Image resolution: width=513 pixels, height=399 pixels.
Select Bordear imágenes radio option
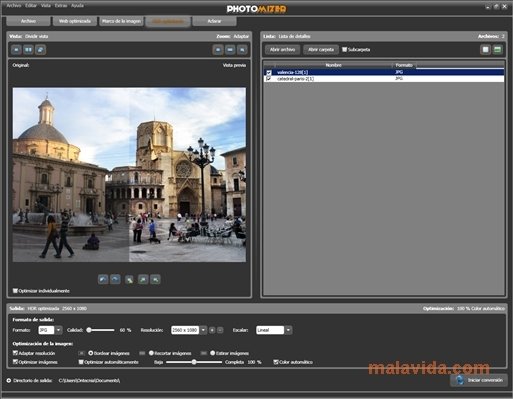click(x=91, y=353)
